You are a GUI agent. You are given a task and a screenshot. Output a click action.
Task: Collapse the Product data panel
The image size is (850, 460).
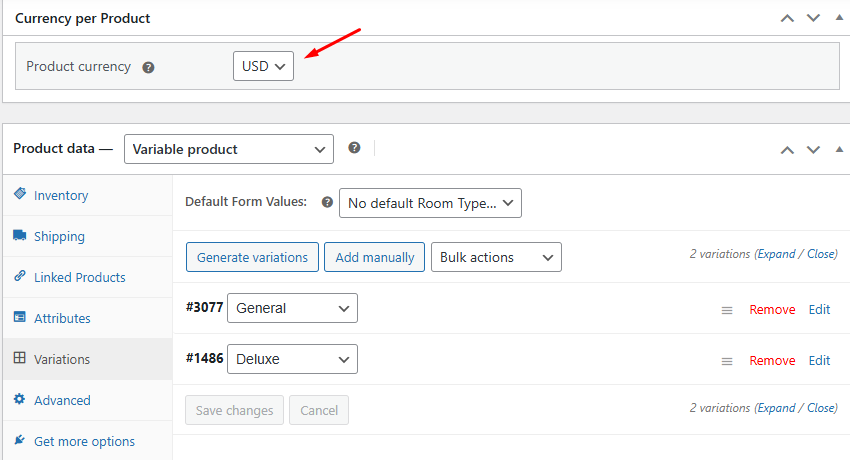click(838, 149)
